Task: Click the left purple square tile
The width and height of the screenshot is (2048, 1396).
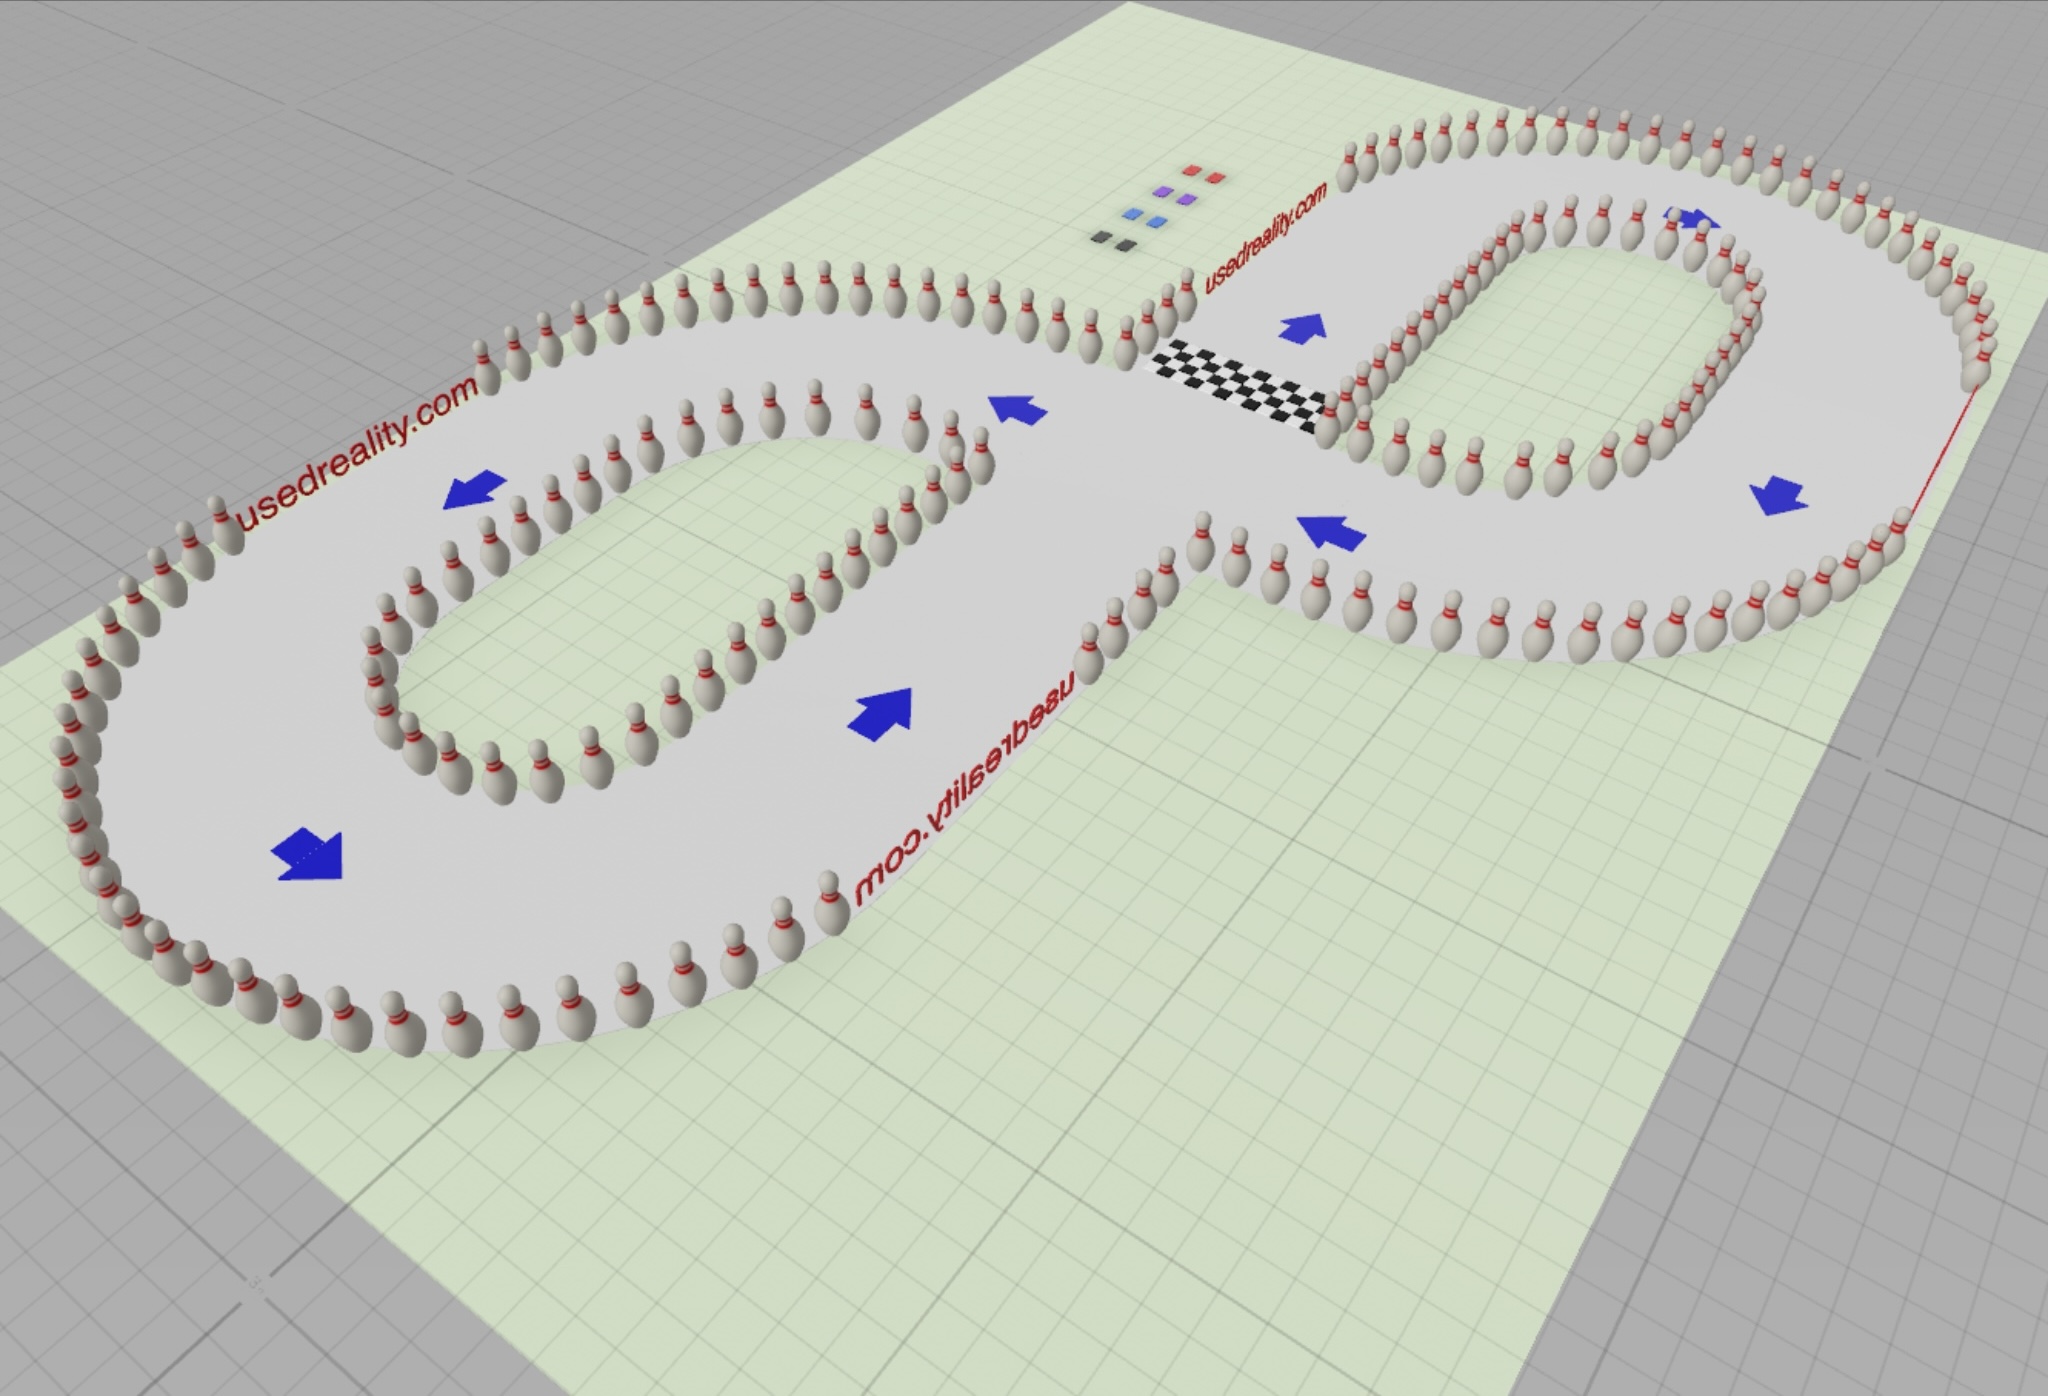Action: (x=1161, y=191)
